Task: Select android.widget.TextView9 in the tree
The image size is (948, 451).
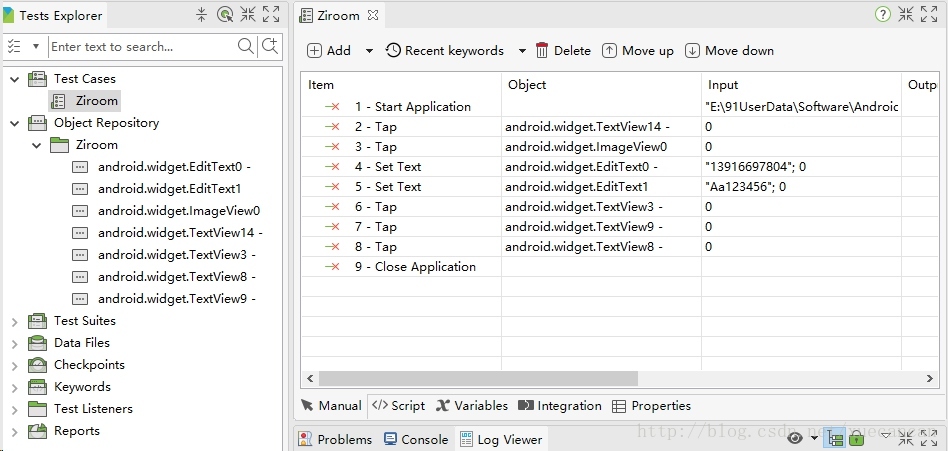Action: (177, 299)
